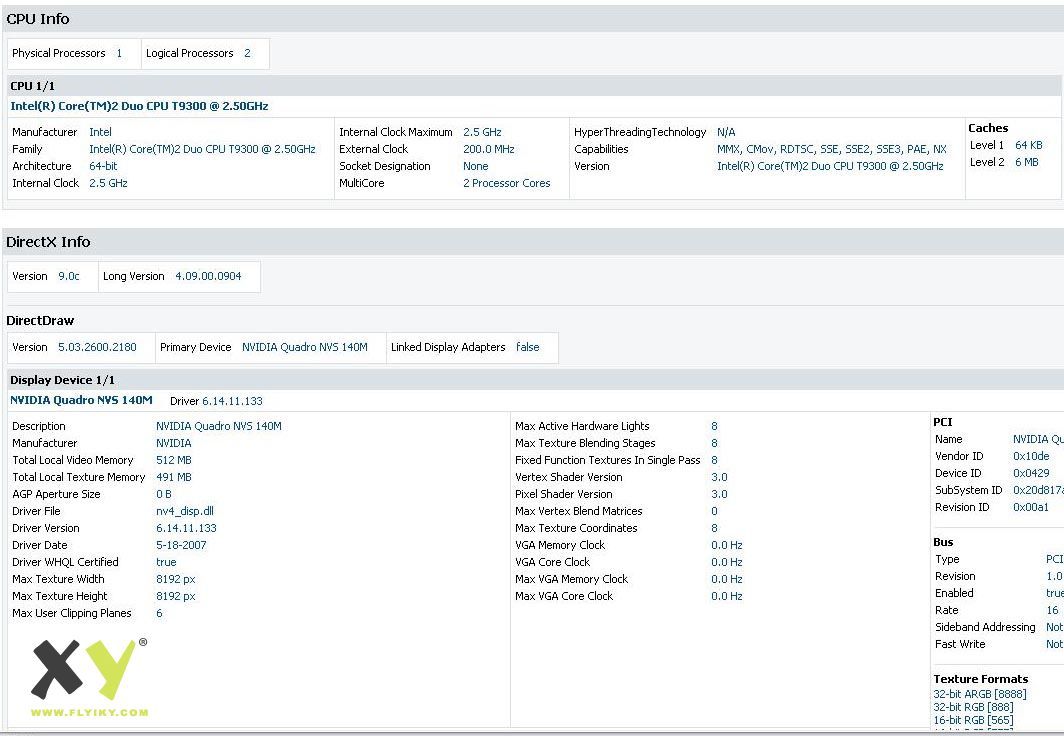Select the Max Texture Width value
This screenshot has height=736, width=1064.
coord(176,579)
